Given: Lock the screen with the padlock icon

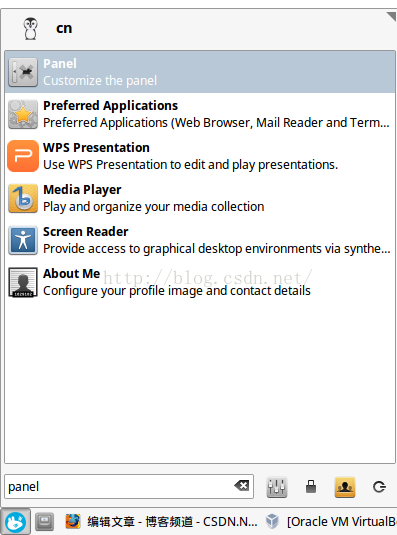Looking at the screenshot, I should (x=311, y=487).
